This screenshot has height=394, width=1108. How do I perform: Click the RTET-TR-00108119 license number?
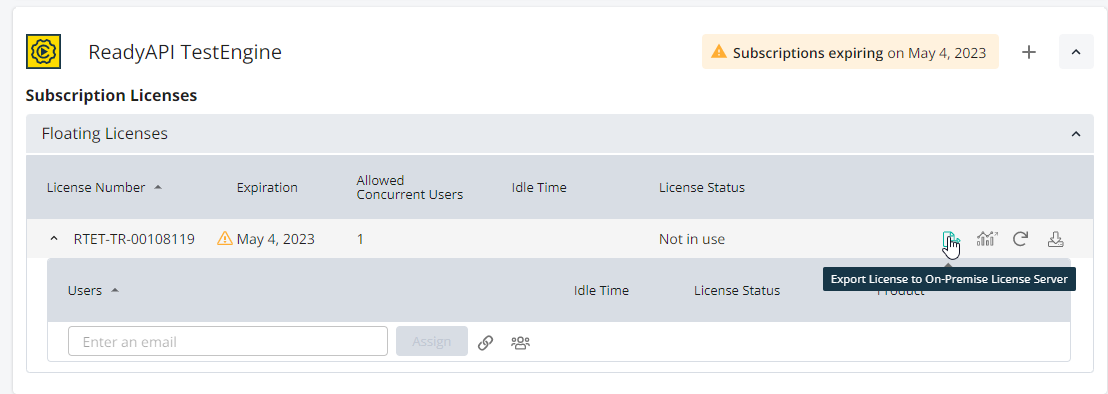click(134, 239)
